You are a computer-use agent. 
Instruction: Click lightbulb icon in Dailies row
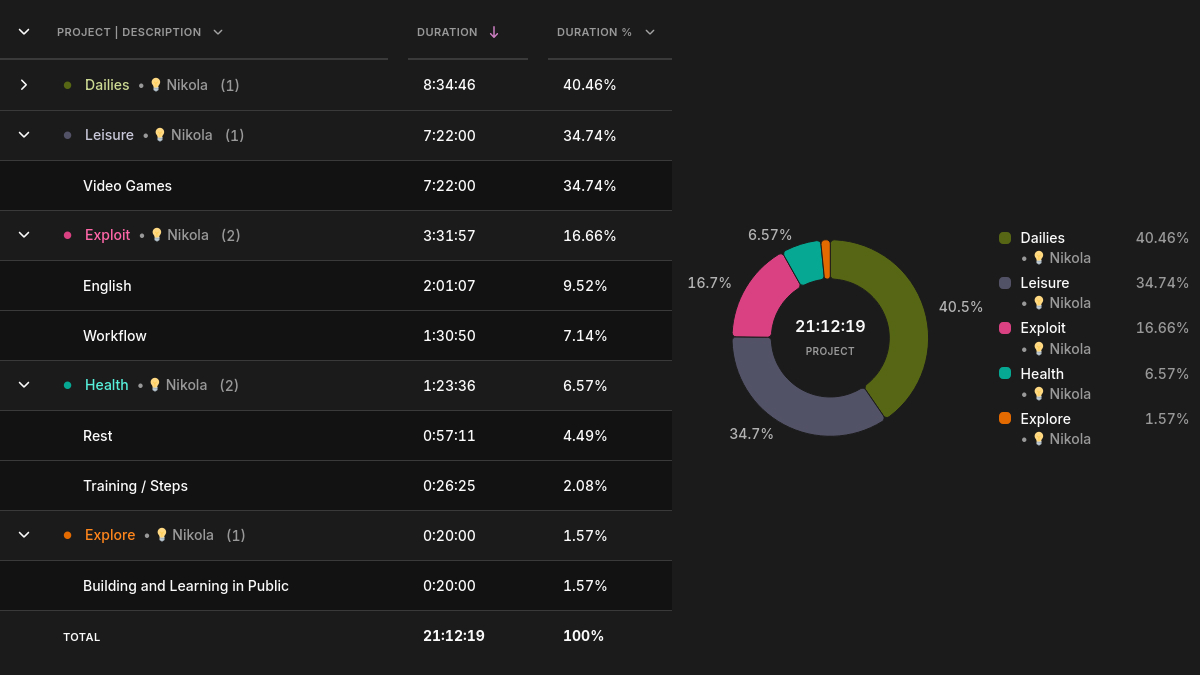pyautogui.click(x=155, y=85)
